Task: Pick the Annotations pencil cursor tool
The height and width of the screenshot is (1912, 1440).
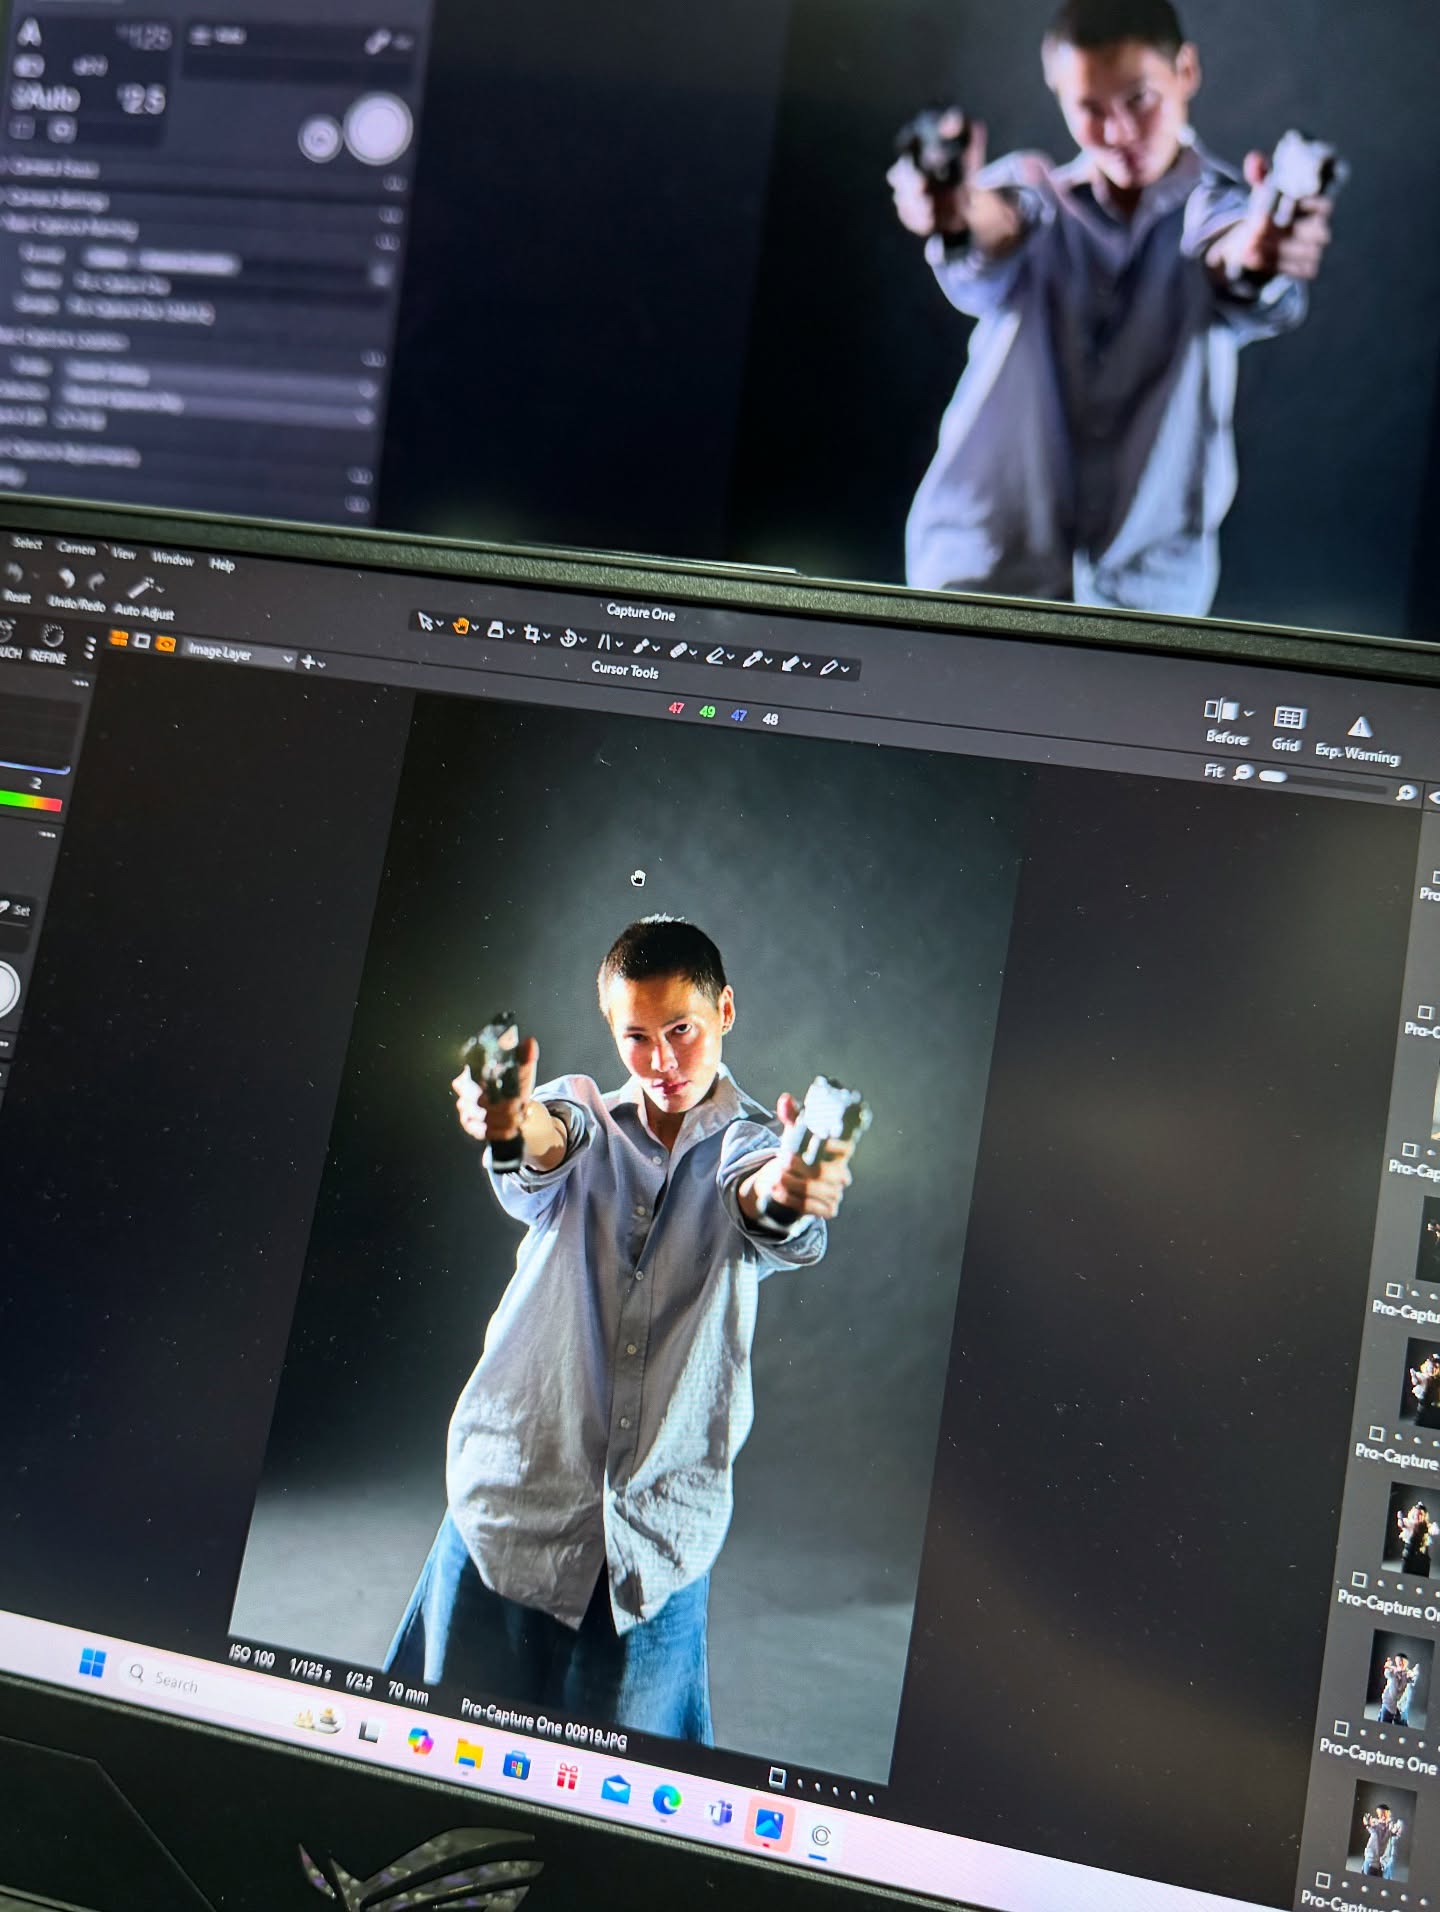Action: pos(828,666)
